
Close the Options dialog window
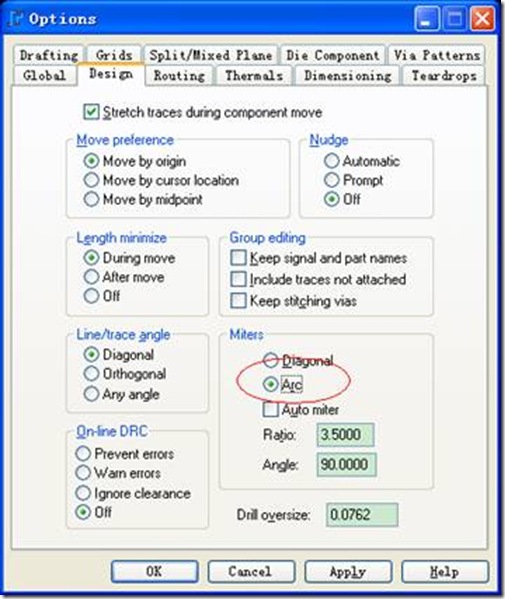(x=482, y=19)
